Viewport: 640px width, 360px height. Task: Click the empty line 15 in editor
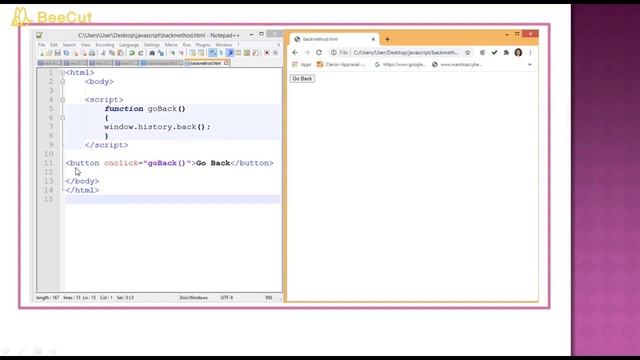173,199
